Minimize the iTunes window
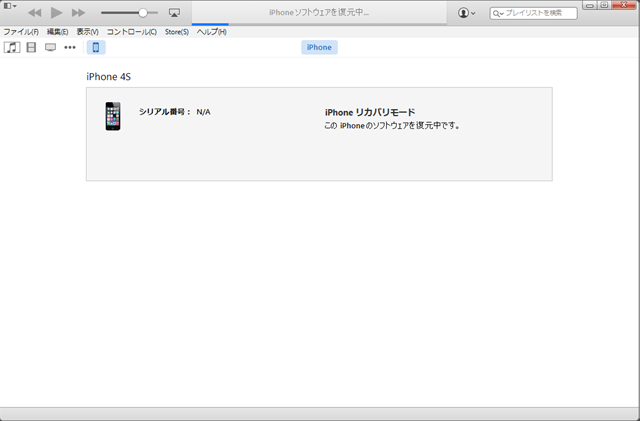Viewport: 640px width, 421px height. point(589,5)
